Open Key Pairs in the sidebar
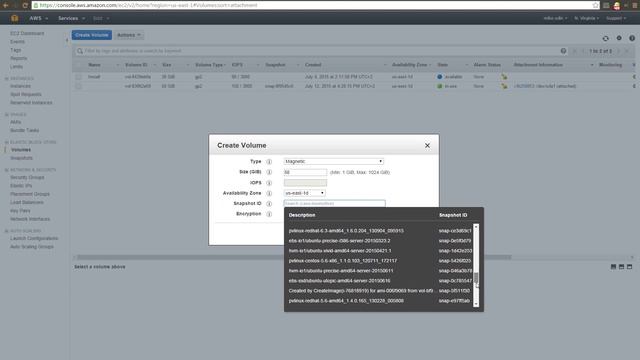This screenshot has height=360, width=640. click(x=20, y=211)
